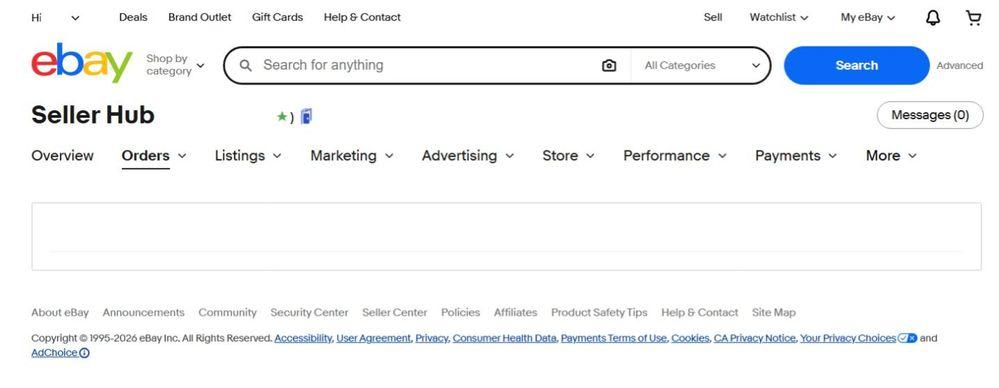Click the privacy choices toggle icon
The width and height of the screenshot is (999, 388).
click(x=907, y=338)
